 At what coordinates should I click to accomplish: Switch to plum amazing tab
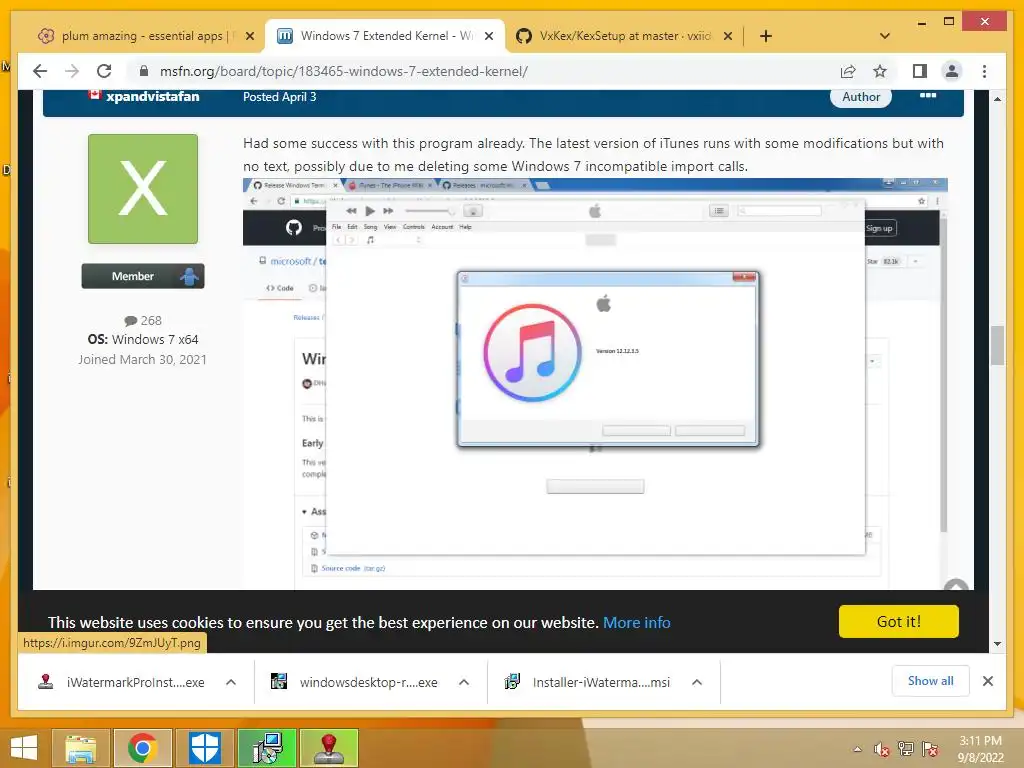[137, 36]
